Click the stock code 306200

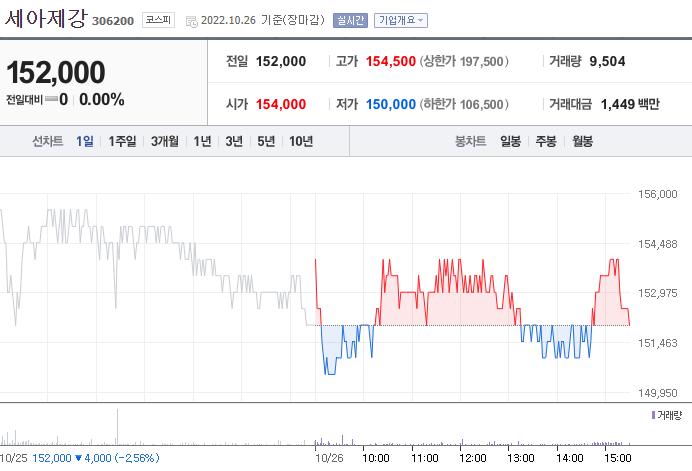(x=113, y=21)
